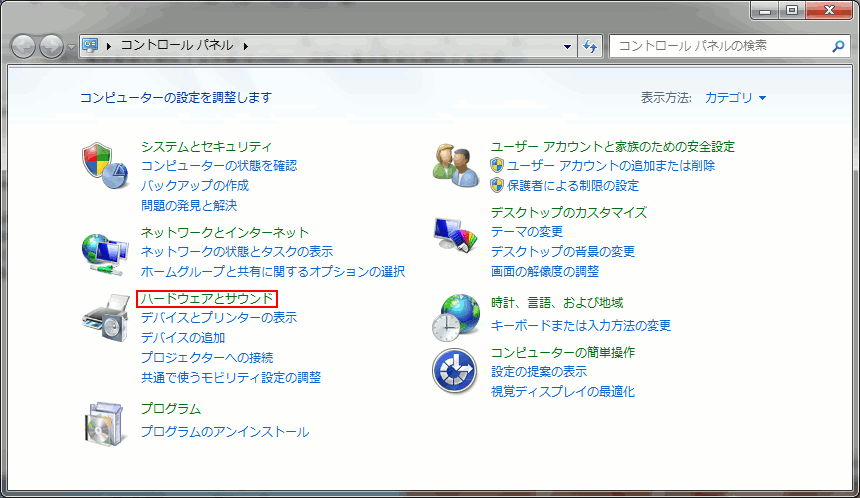
Task: Open 画面の解像度の調整 link
Action: click(545, 271)
